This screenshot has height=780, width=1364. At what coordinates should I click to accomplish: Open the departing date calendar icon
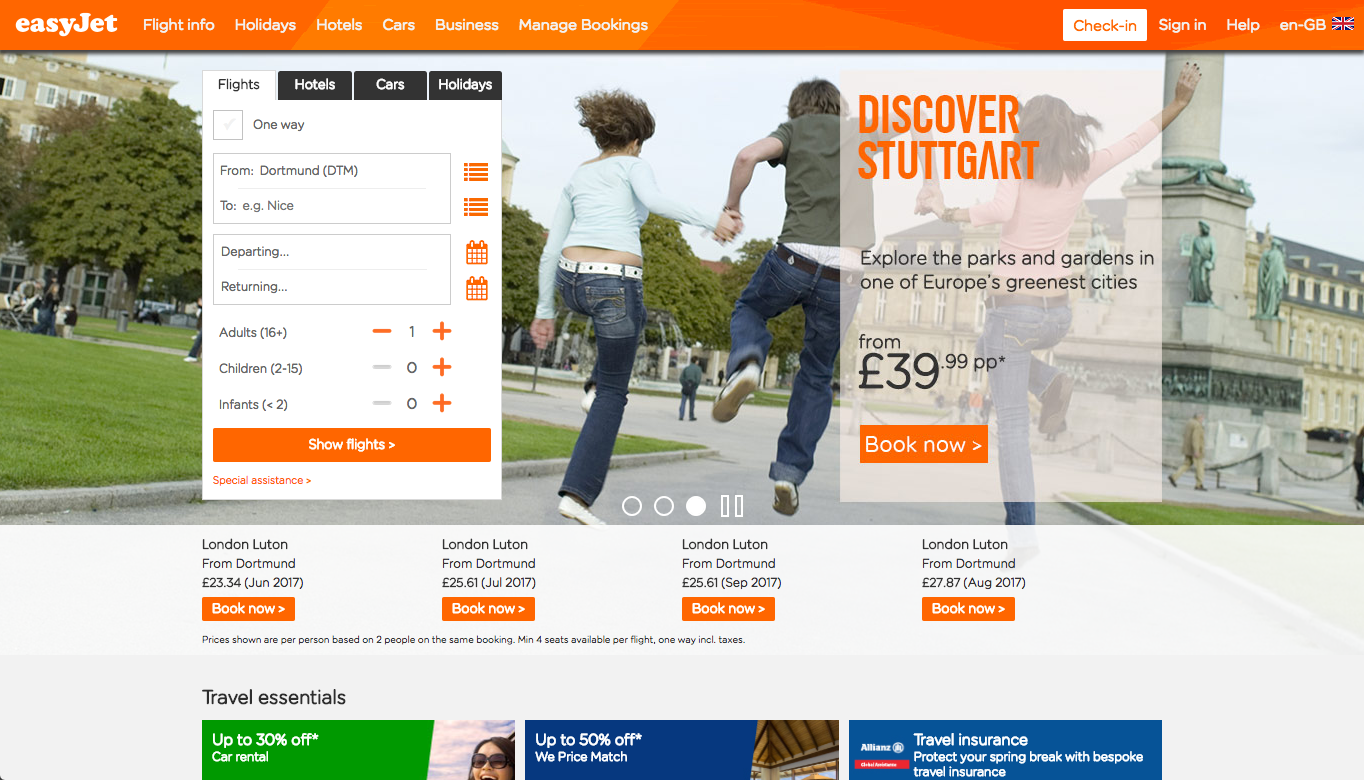click(x=477, y=252)
